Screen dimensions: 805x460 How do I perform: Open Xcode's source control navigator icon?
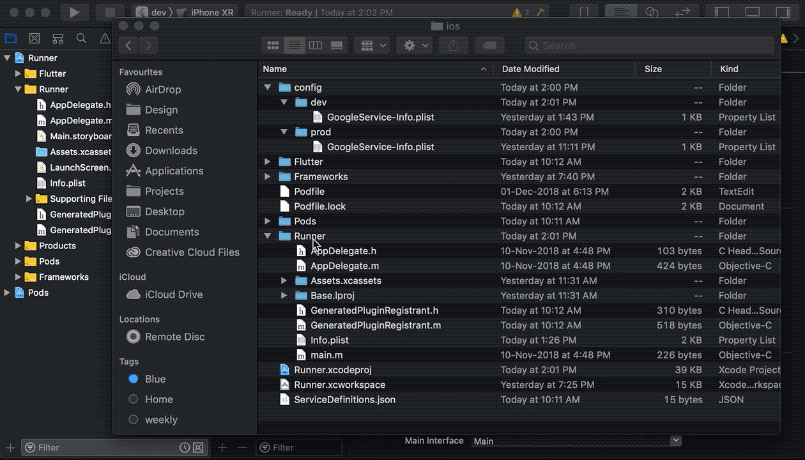[34, 39]
